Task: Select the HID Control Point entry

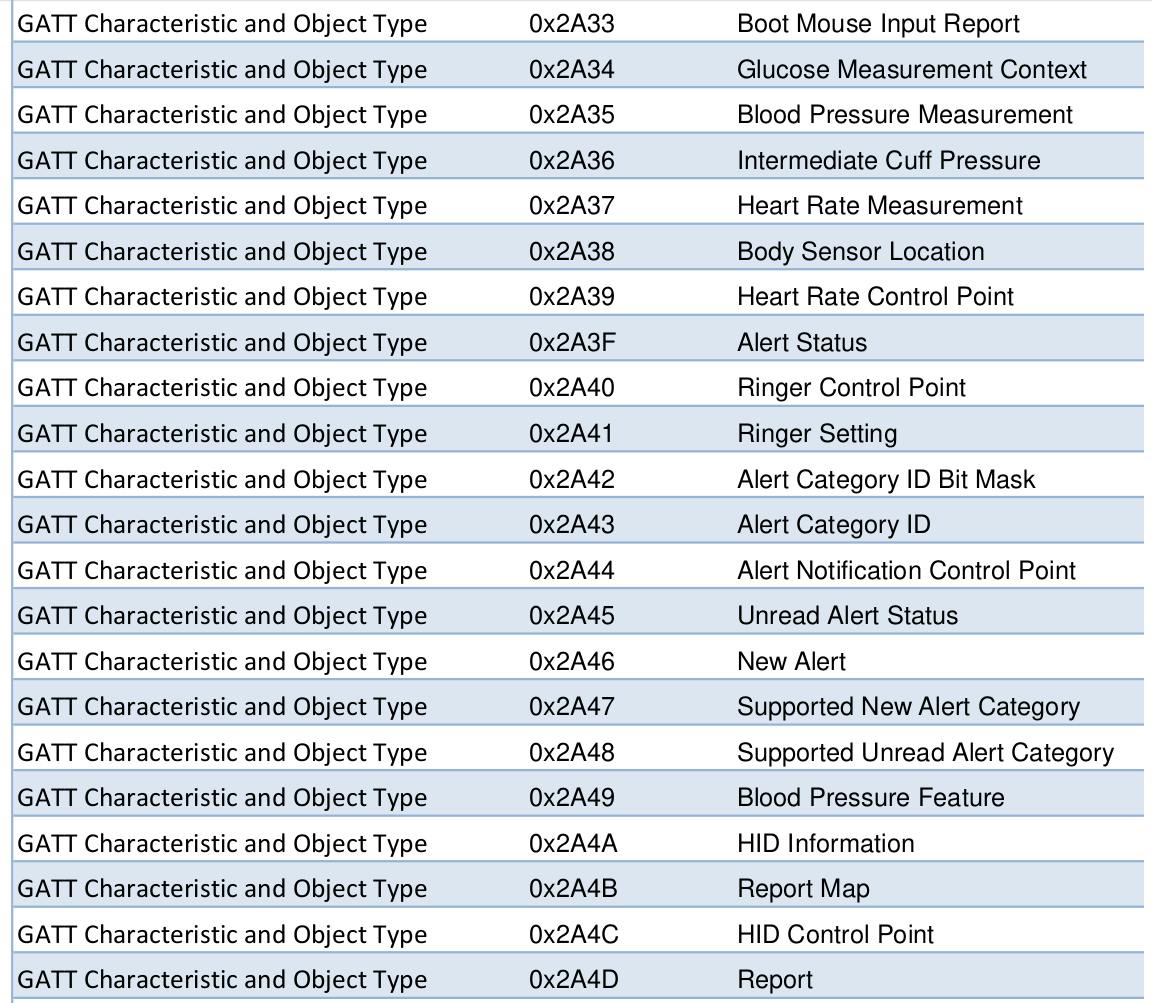Action: (x=835, y=935)
